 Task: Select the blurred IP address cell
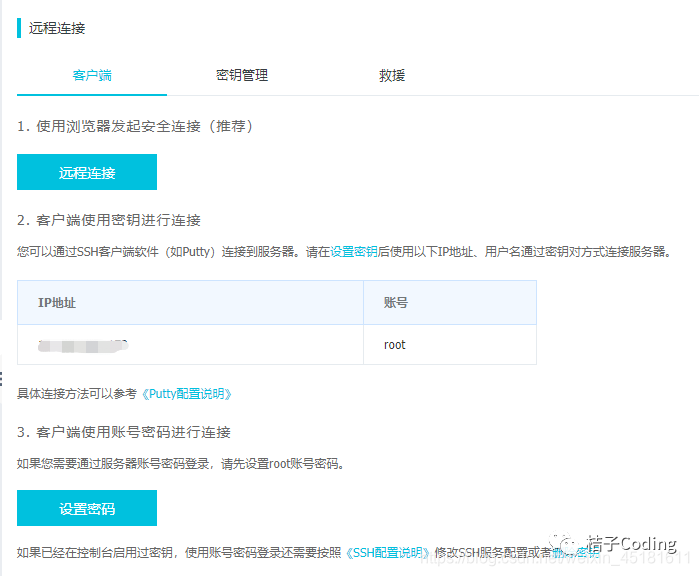[190, 345]
